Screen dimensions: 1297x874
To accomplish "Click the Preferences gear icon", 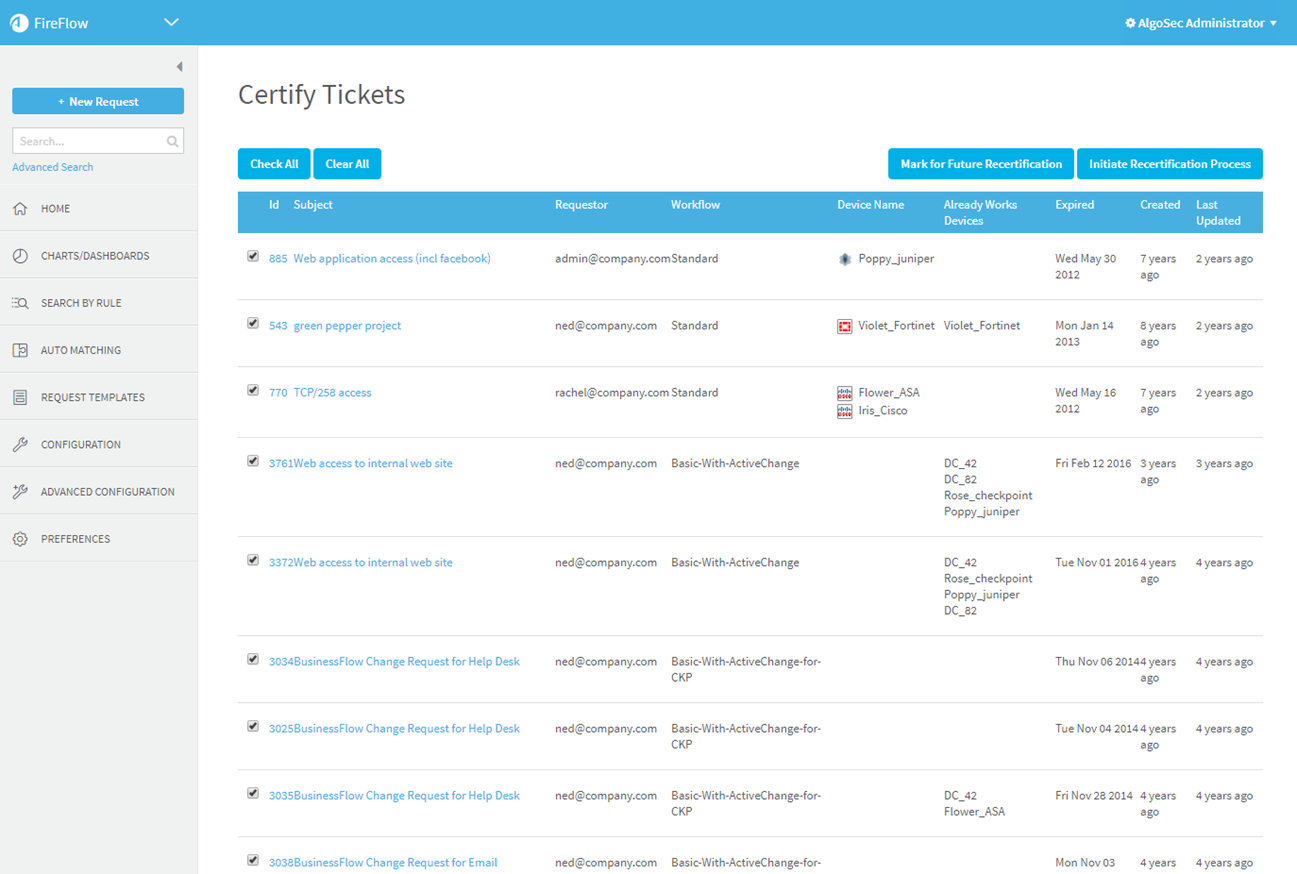I will click(x=20, y=539).
